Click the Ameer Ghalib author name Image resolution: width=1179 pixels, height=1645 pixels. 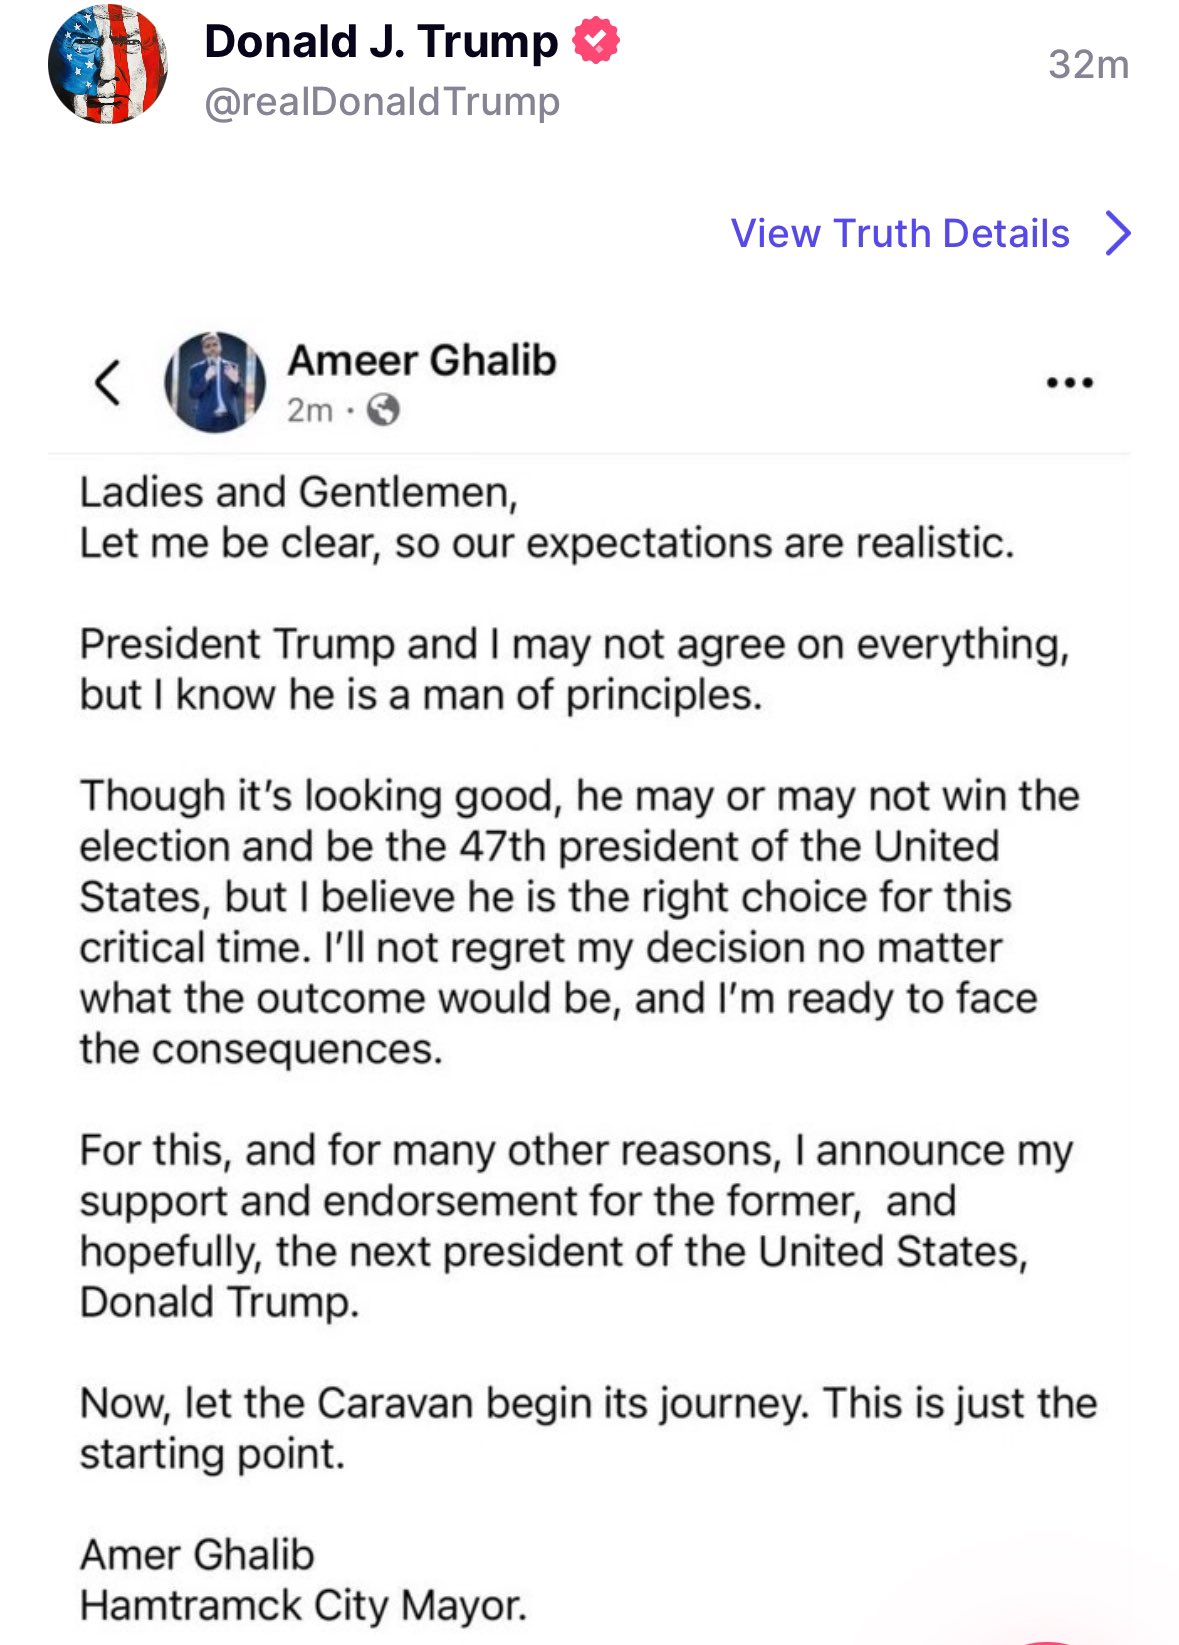pos(422,360)
